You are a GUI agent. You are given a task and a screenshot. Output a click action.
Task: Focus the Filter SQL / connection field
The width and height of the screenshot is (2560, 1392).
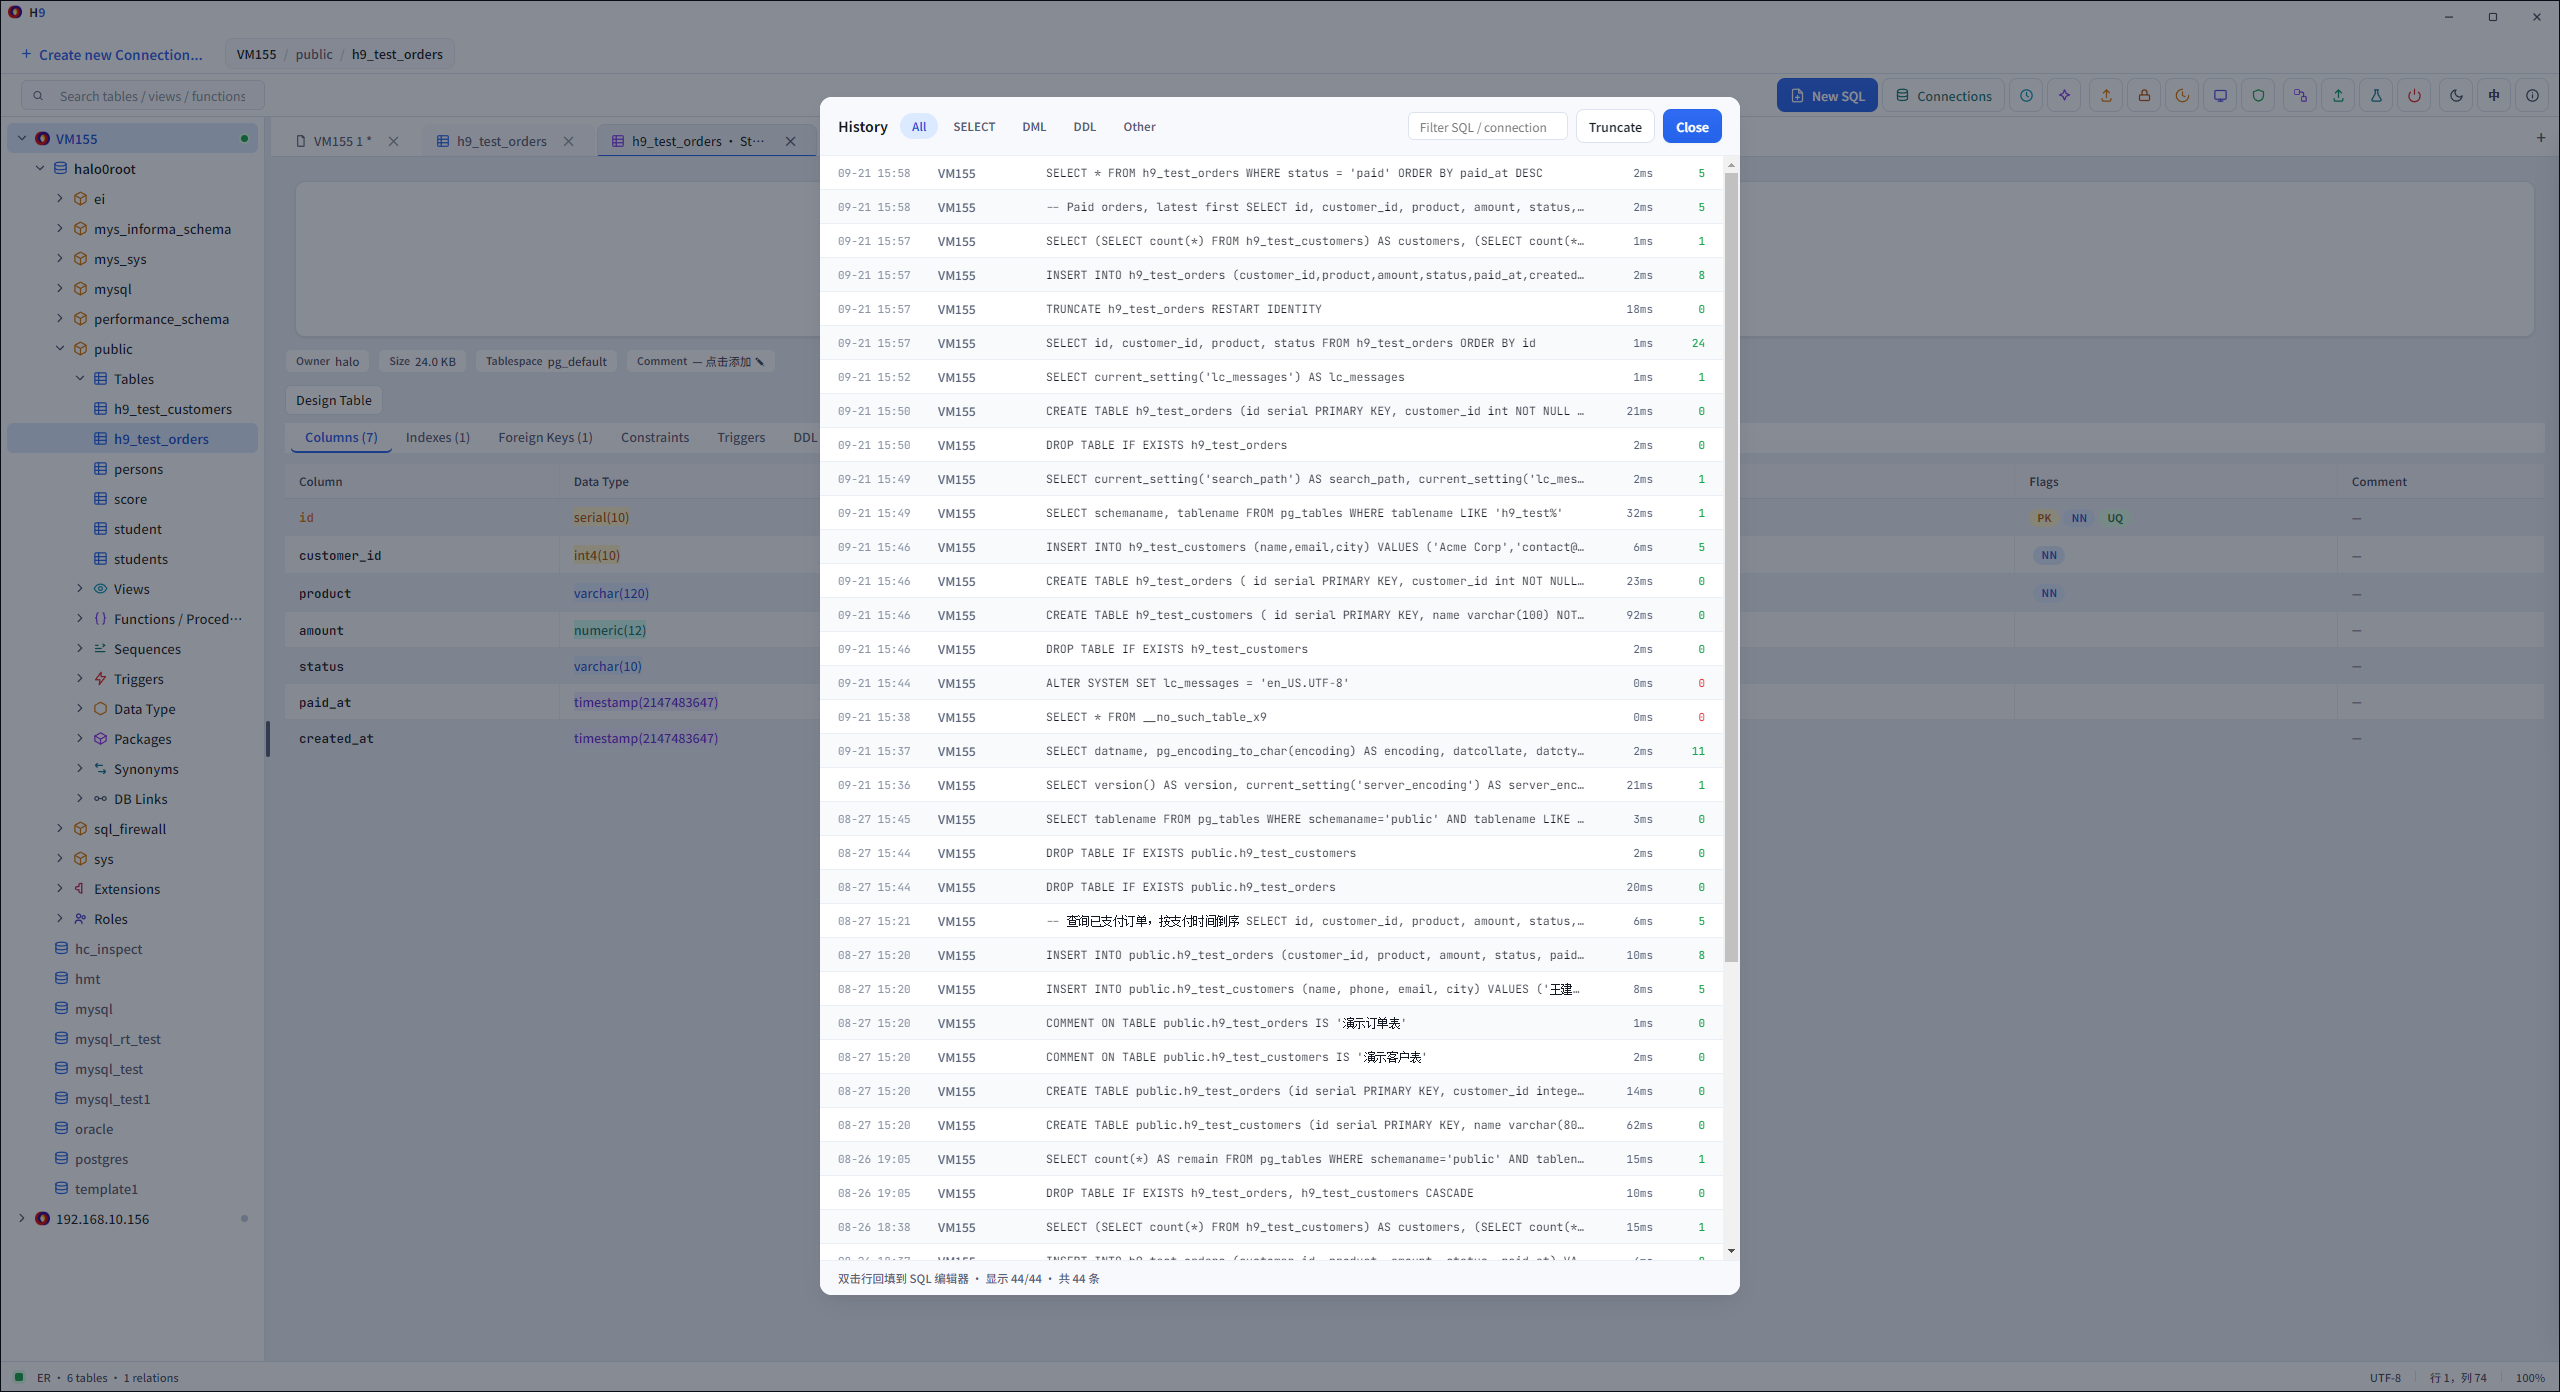pyautogui.click(x=1488, y=127)
